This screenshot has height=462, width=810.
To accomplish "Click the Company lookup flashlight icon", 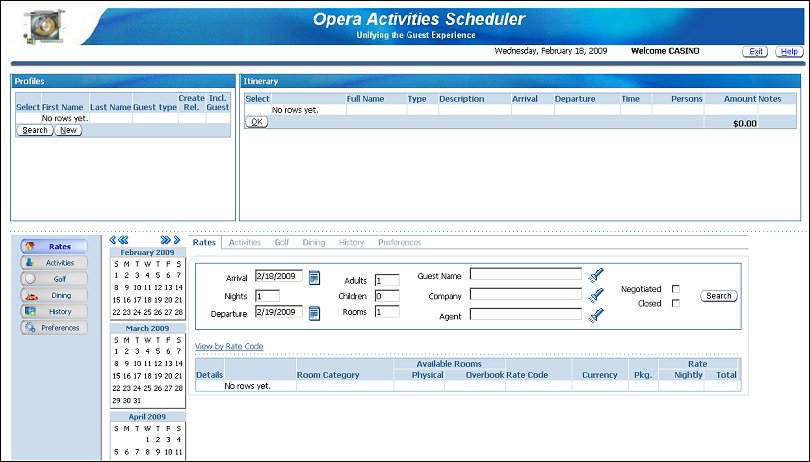I will pyautogui.click(x=597, y=295).
